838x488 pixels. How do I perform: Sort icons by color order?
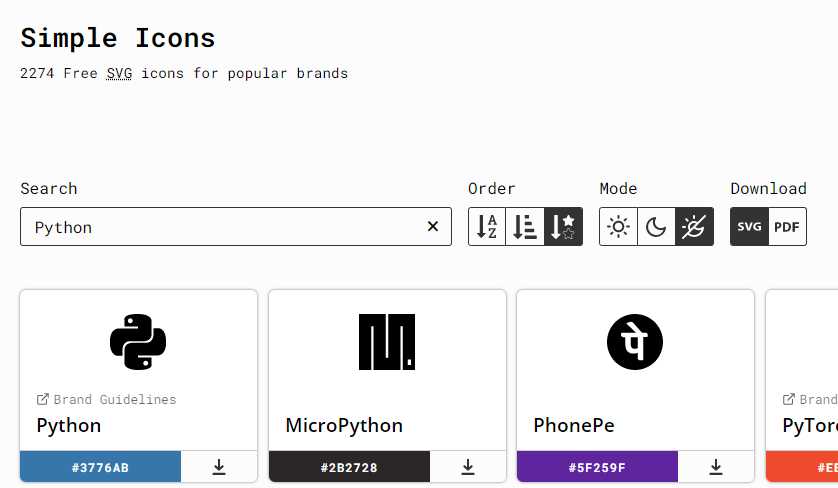click(x=525, y=227)
